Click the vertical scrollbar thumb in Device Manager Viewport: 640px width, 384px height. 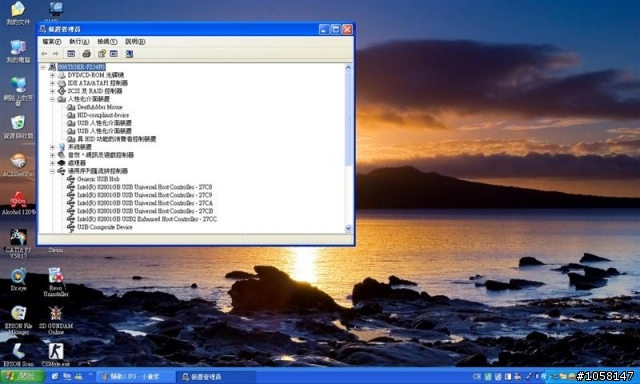coord(349,118)
